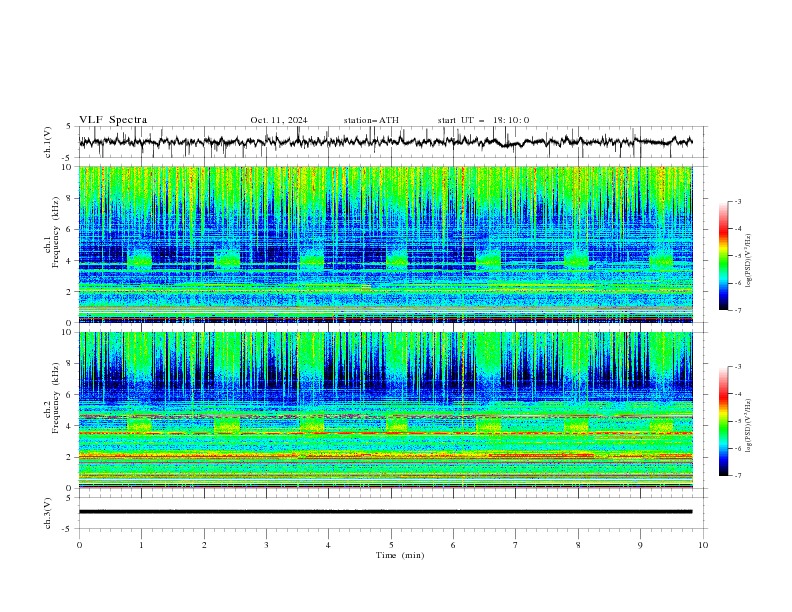Viewport: 792px width, 612px height.
Task: Click time axis tick label "8"
Action: (578, 545)
